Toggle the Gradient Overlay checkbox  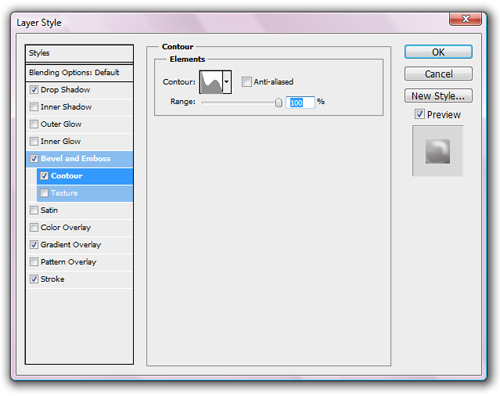coord(34,245)
